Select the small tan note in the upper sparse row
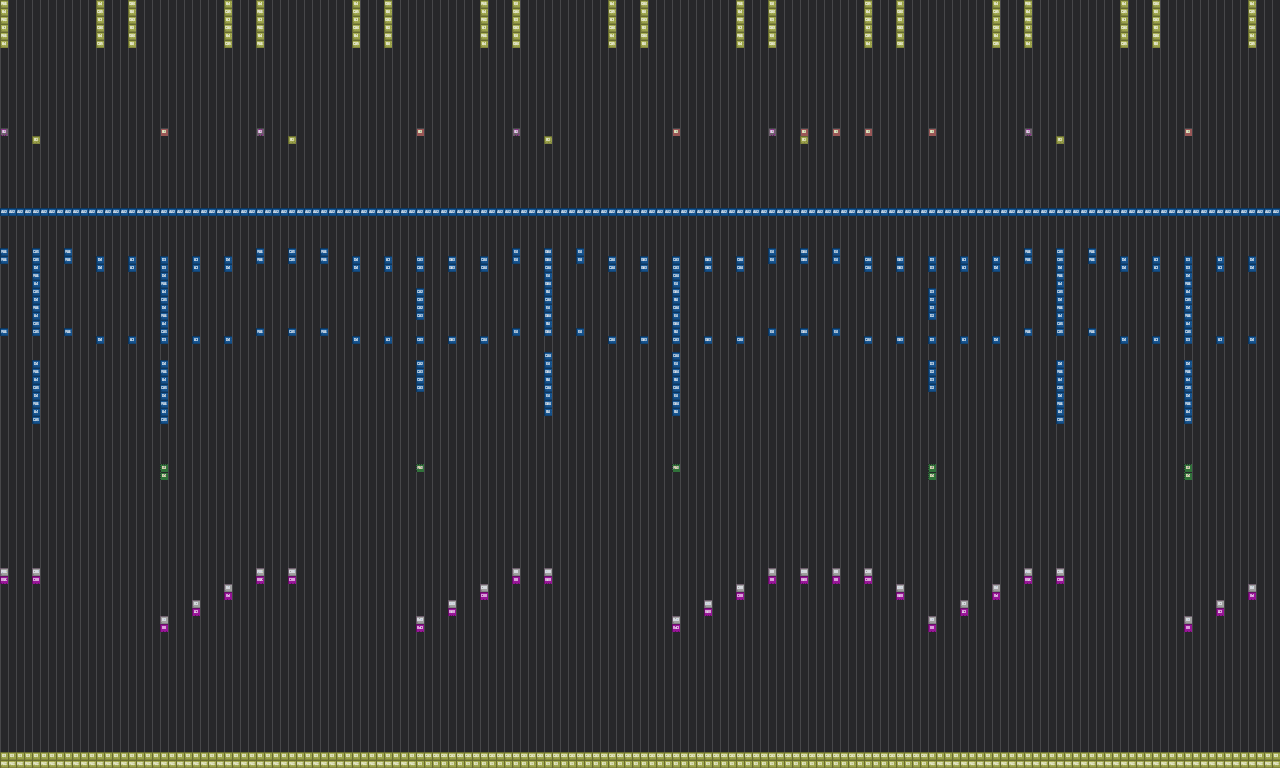The height and width of the screenshot is (768, 1280). [x=5, y=131]
